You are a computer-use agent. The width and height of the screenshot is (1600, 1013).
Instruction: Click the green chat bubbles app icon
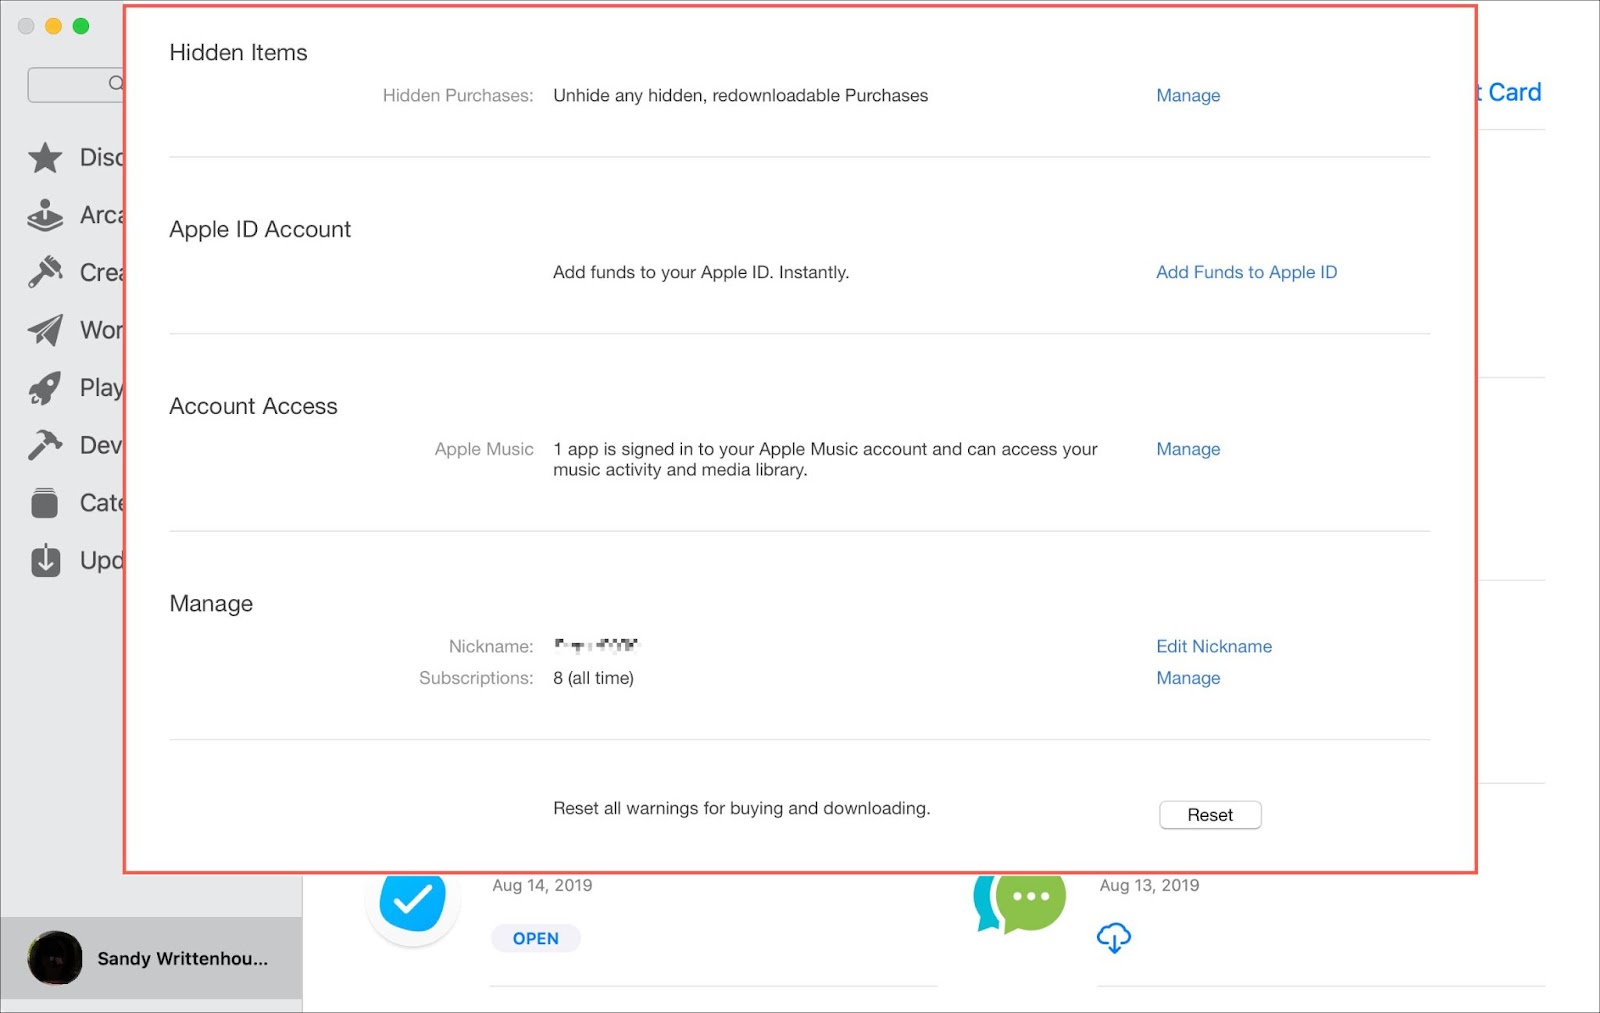tap(1019, 902)
